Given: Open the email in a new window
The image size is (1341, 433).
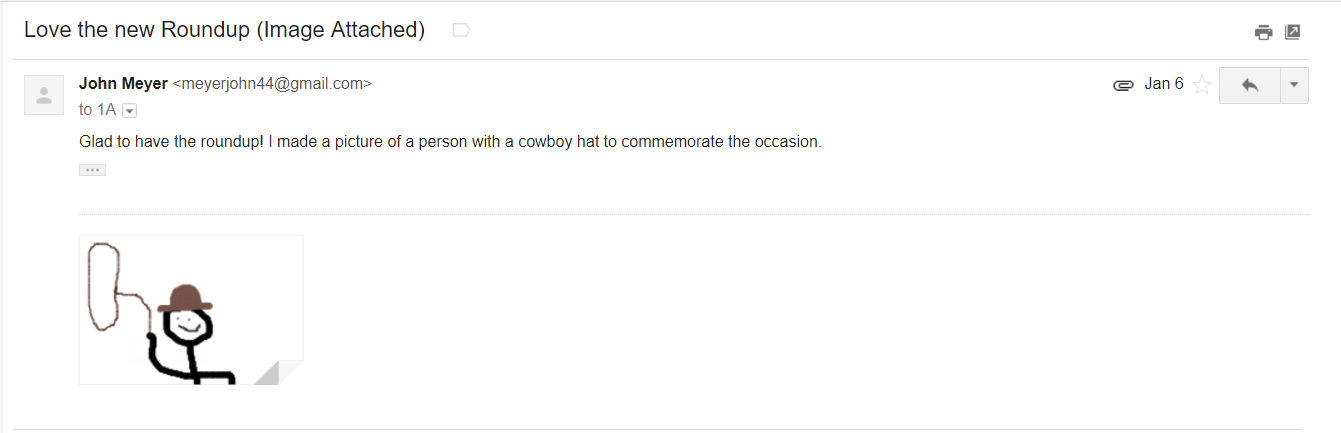Looking at the screenshot, I should 1292,32.
